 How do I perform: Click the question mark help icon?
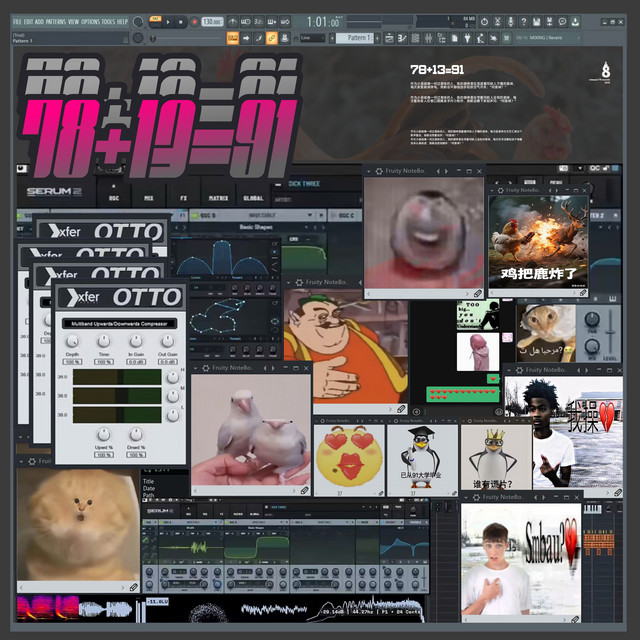point(523,21)
